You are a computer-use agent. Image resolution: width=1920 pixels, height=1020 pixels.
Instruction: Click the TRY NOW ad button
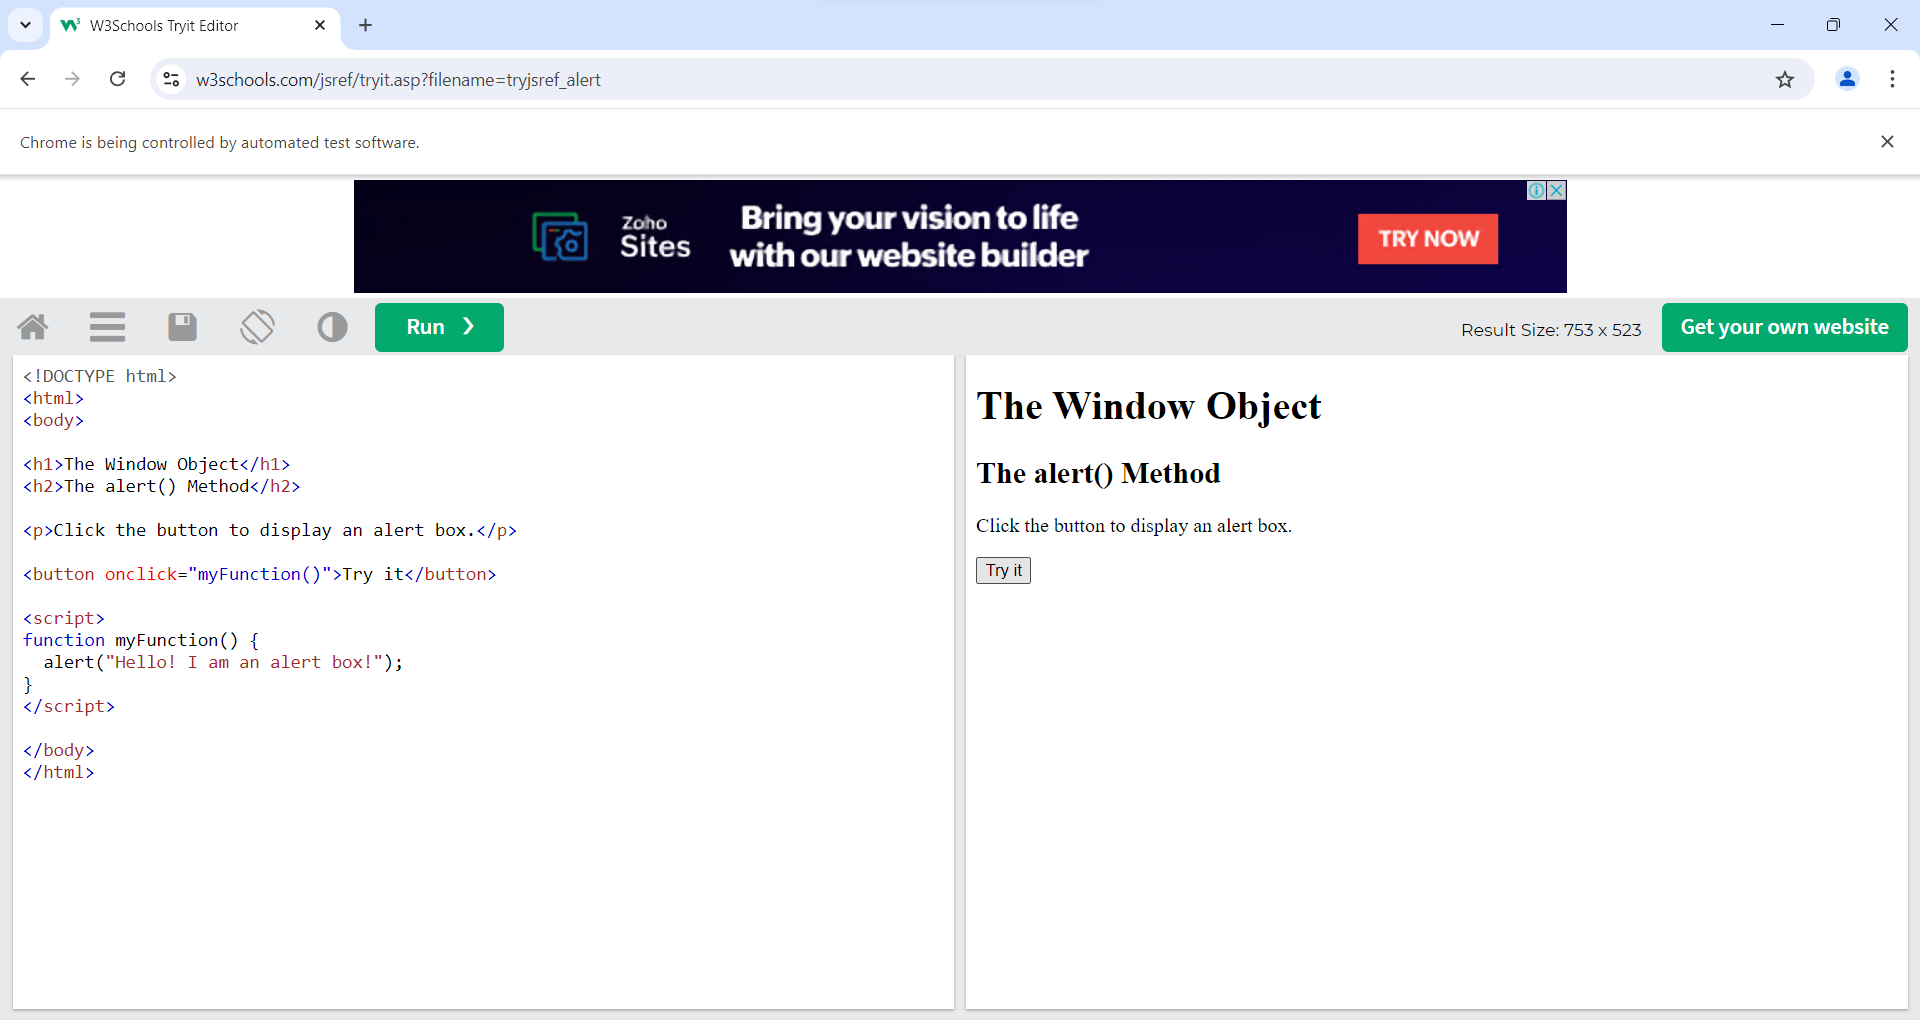[1427, 239]
